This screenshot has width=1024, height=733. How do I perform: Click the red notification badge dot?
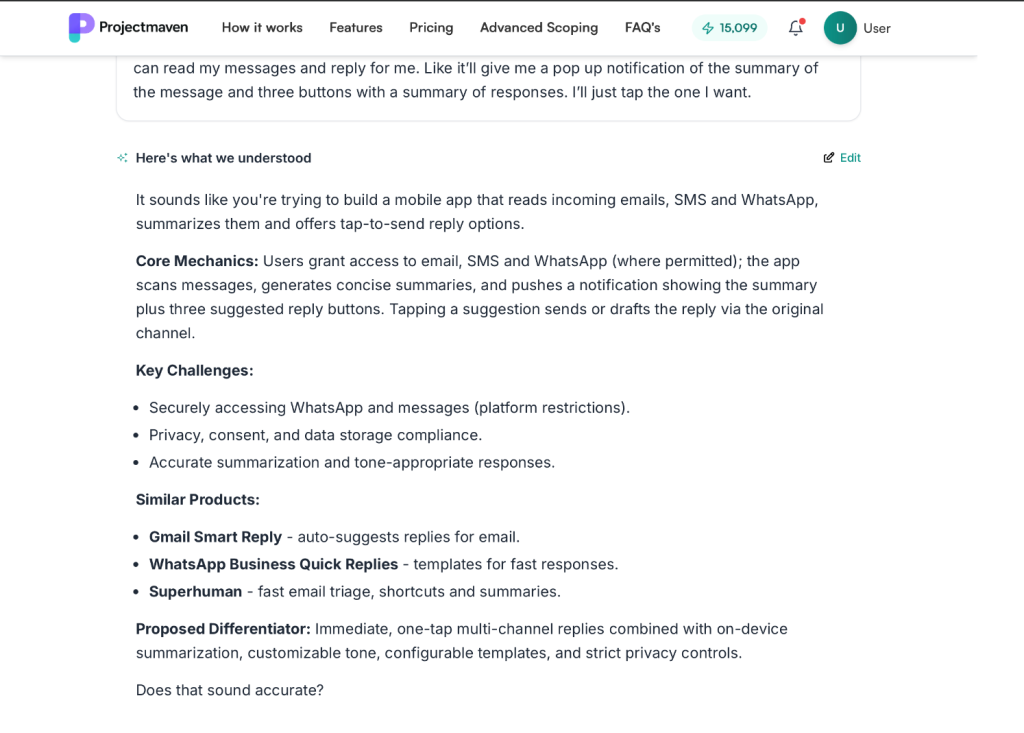coord(802,21)
